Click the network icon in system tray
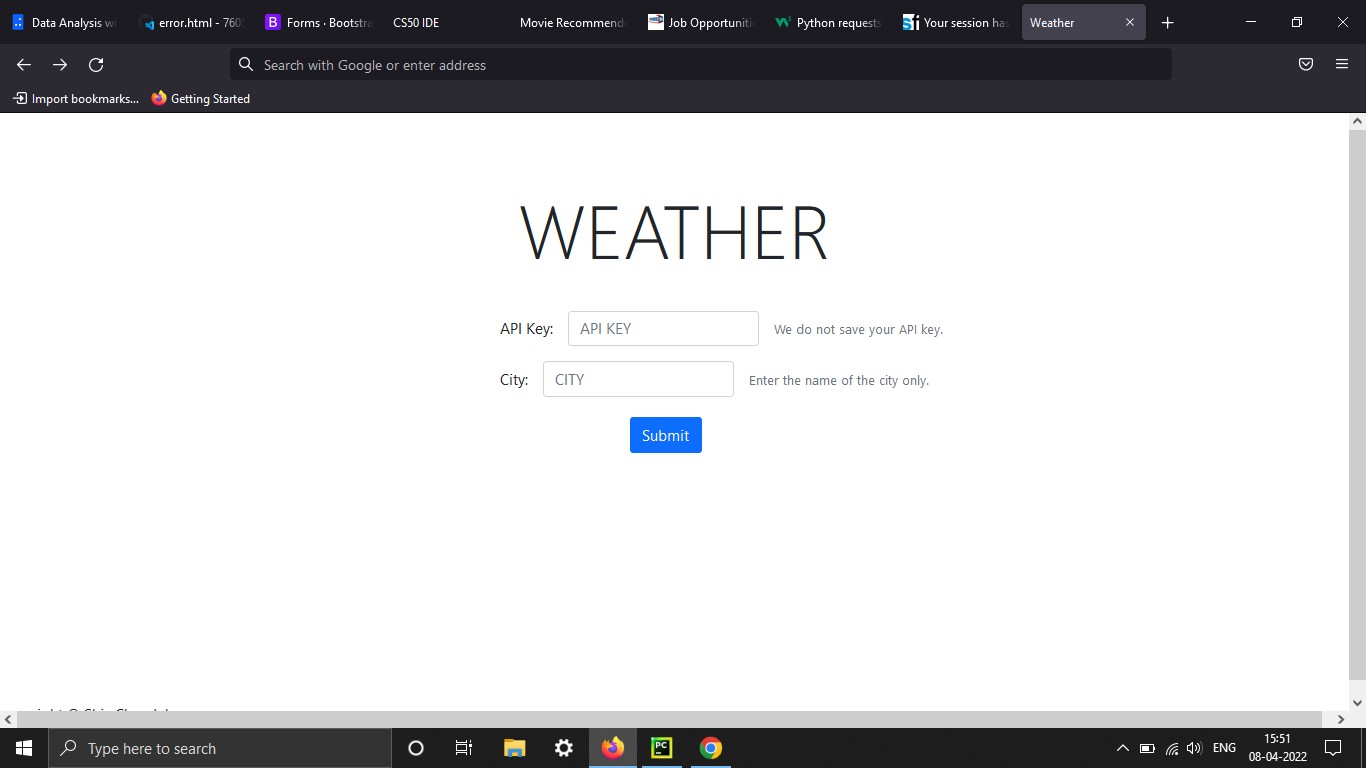1366x768 pixels. (1171, 748)
